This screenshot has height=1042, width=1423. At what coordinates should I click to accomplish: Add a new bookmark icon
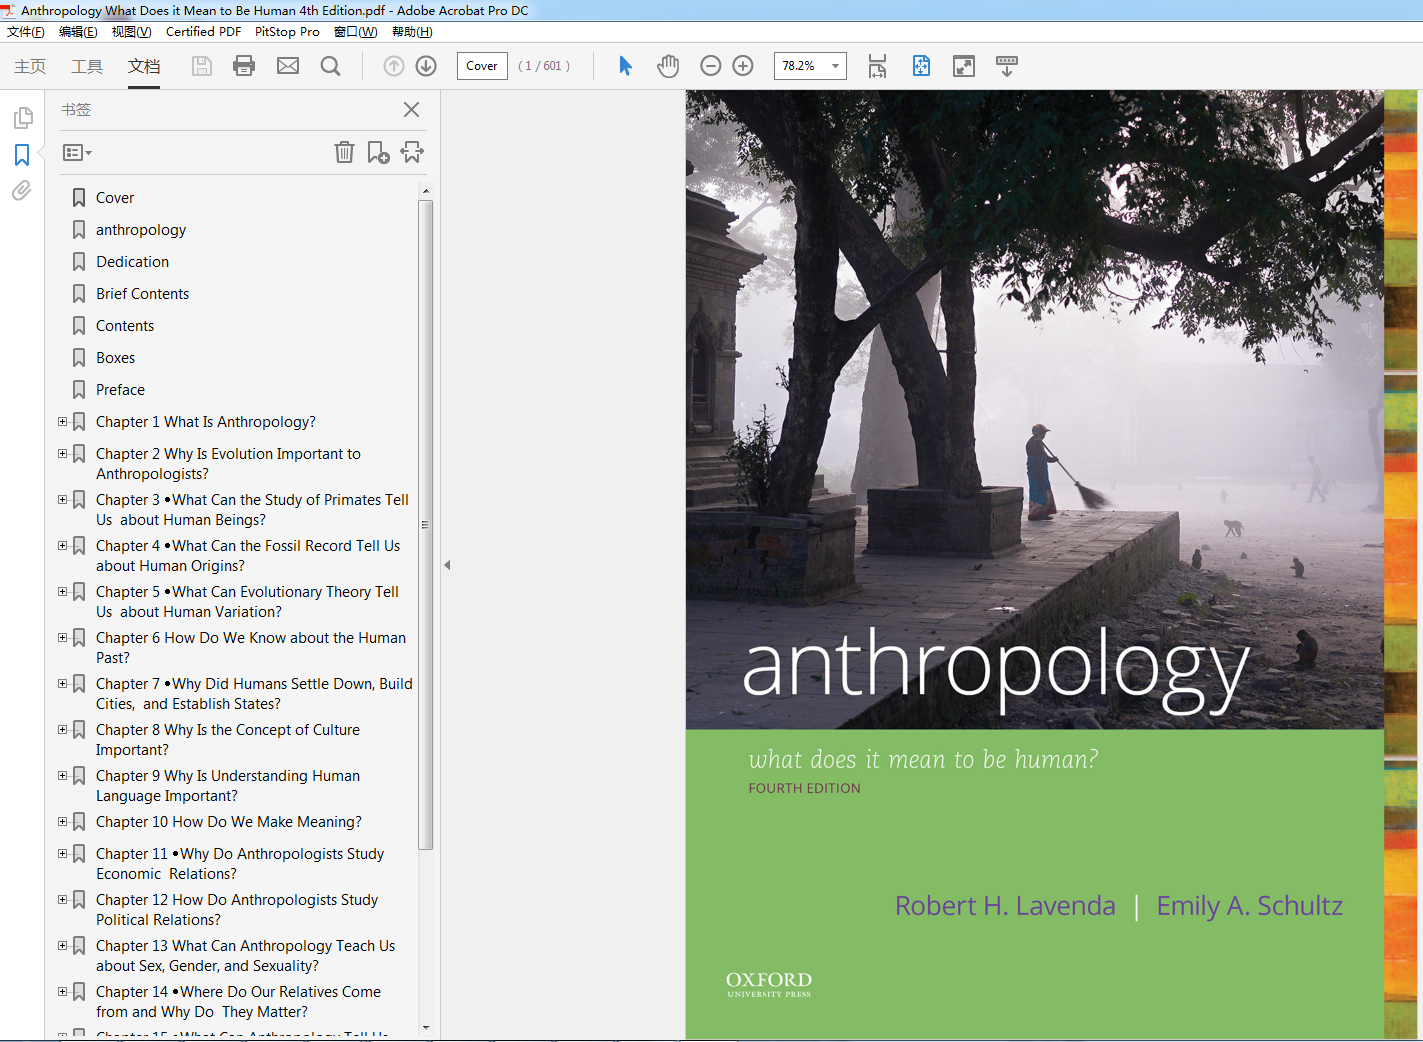pos(378,152)
